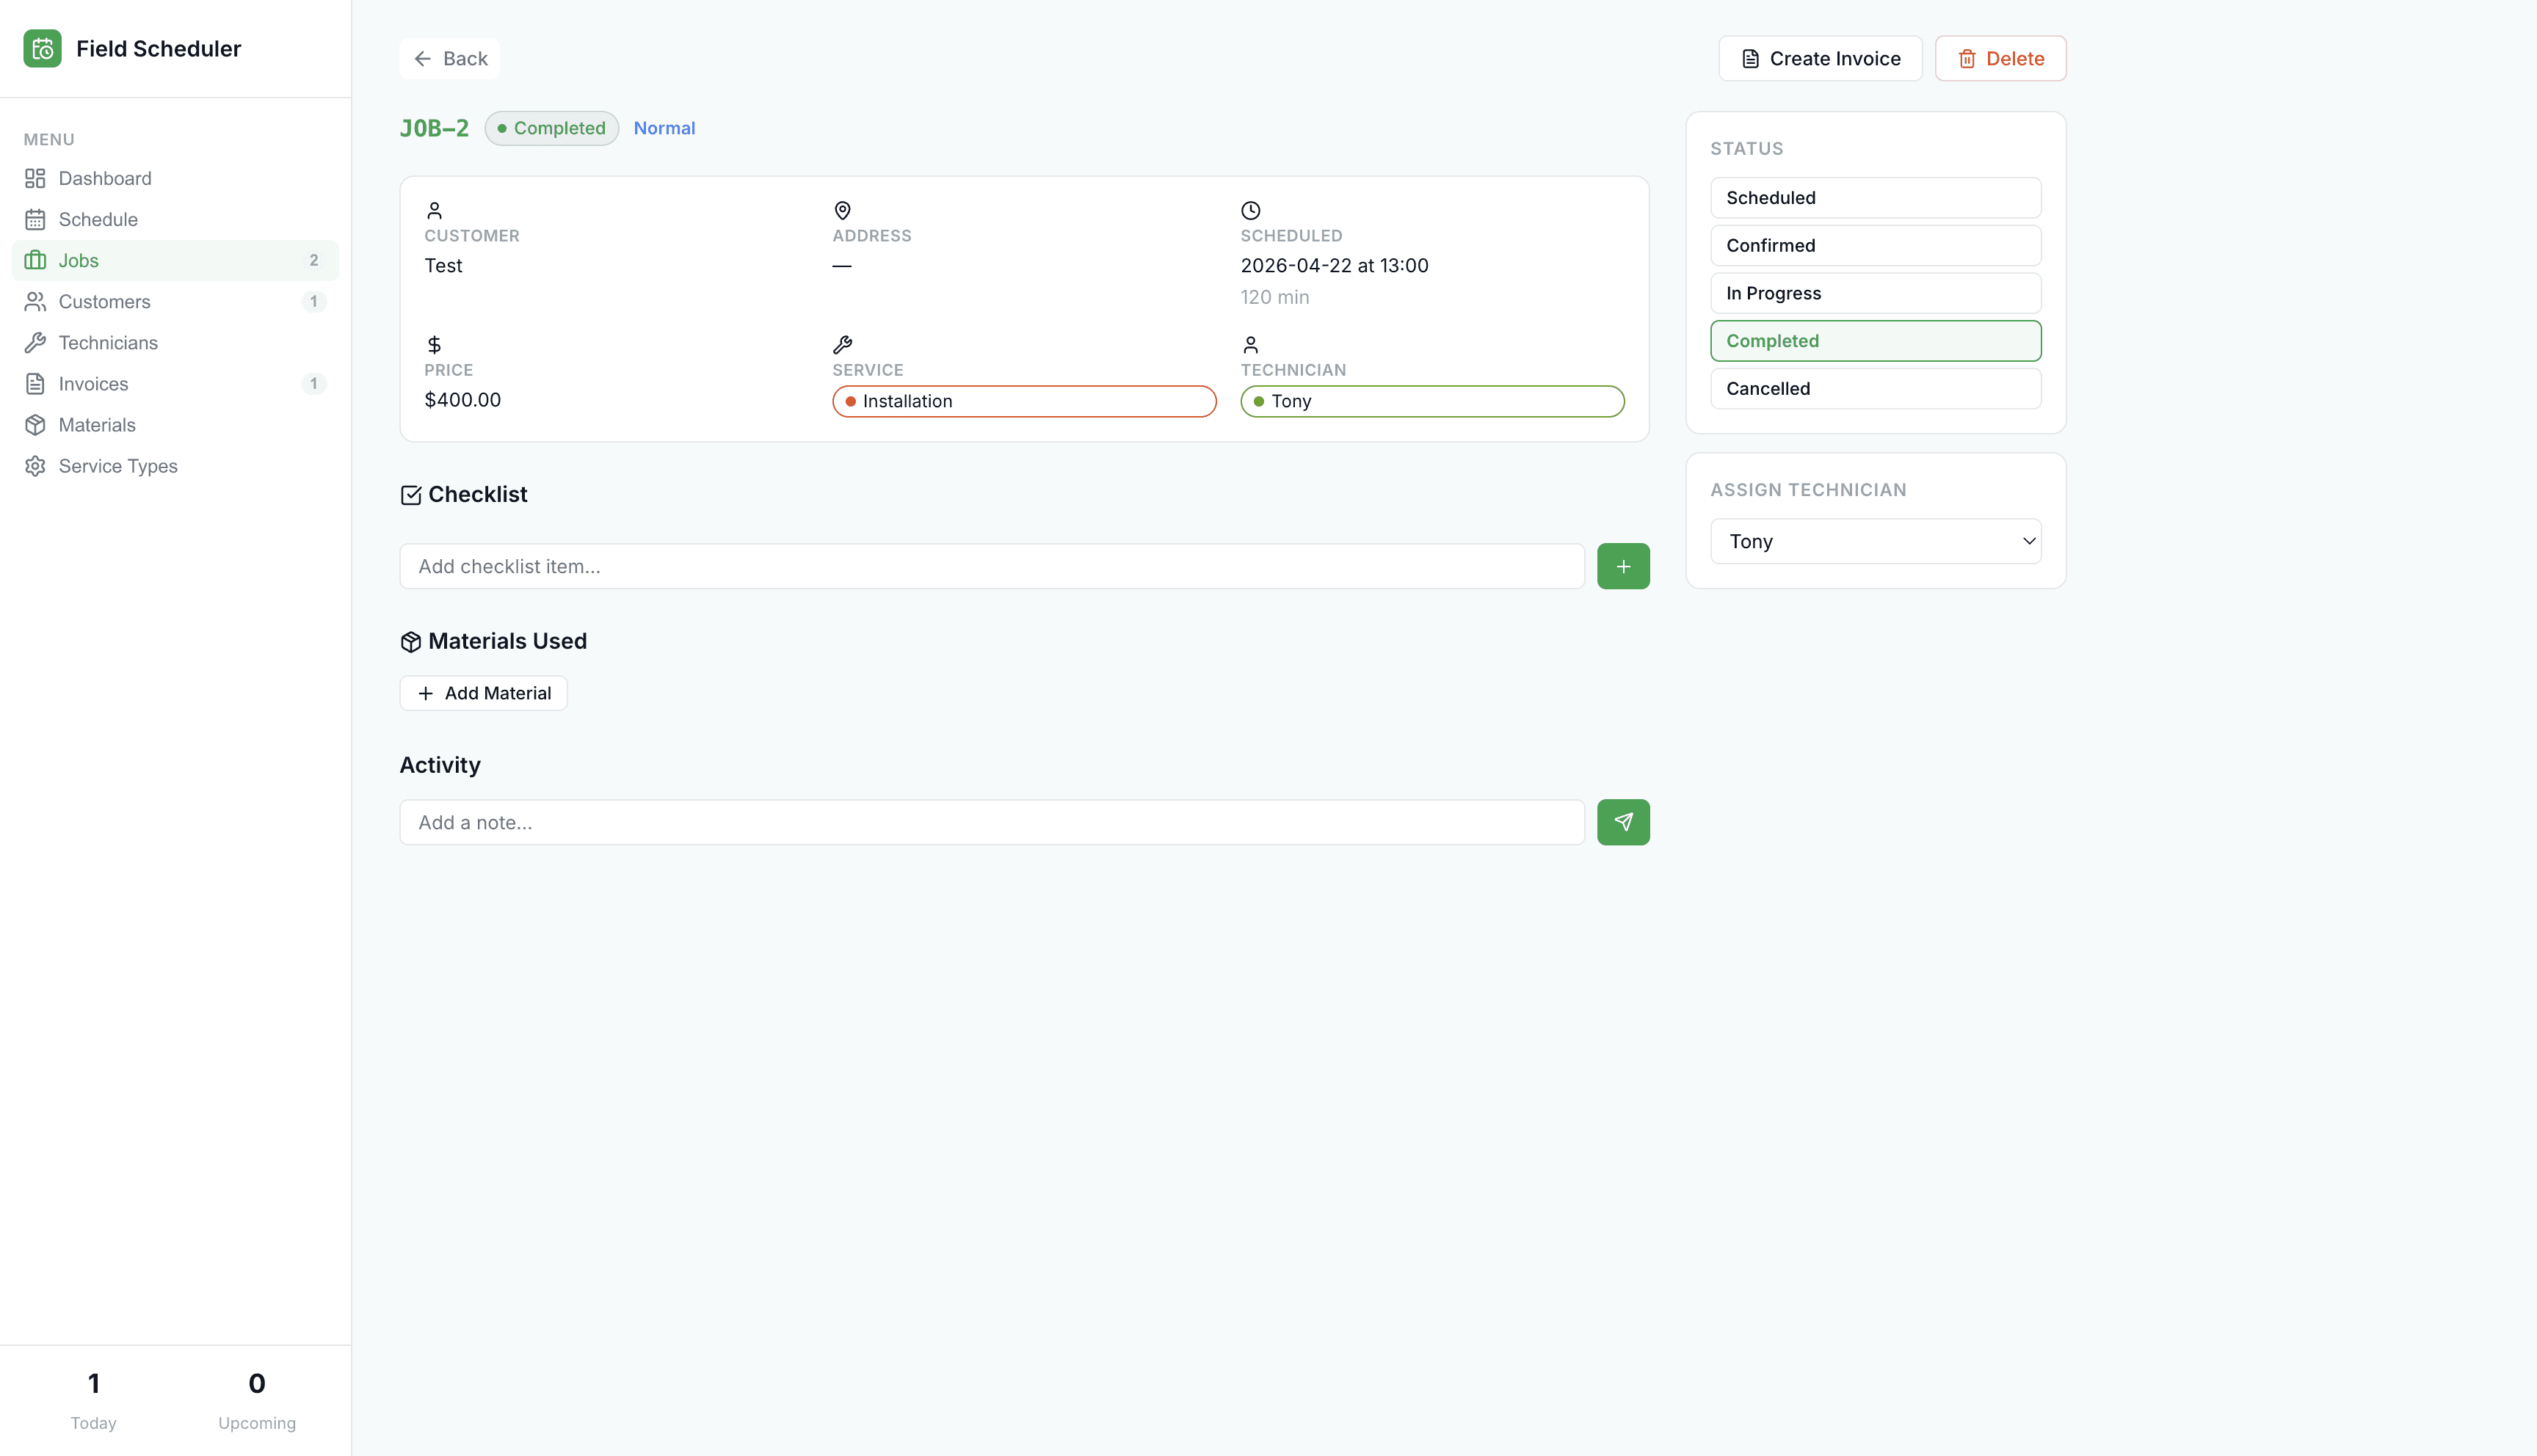Open Schedule from the sidebar
The height and width of the screenshot is (1456, 2537).
[97, 219]
